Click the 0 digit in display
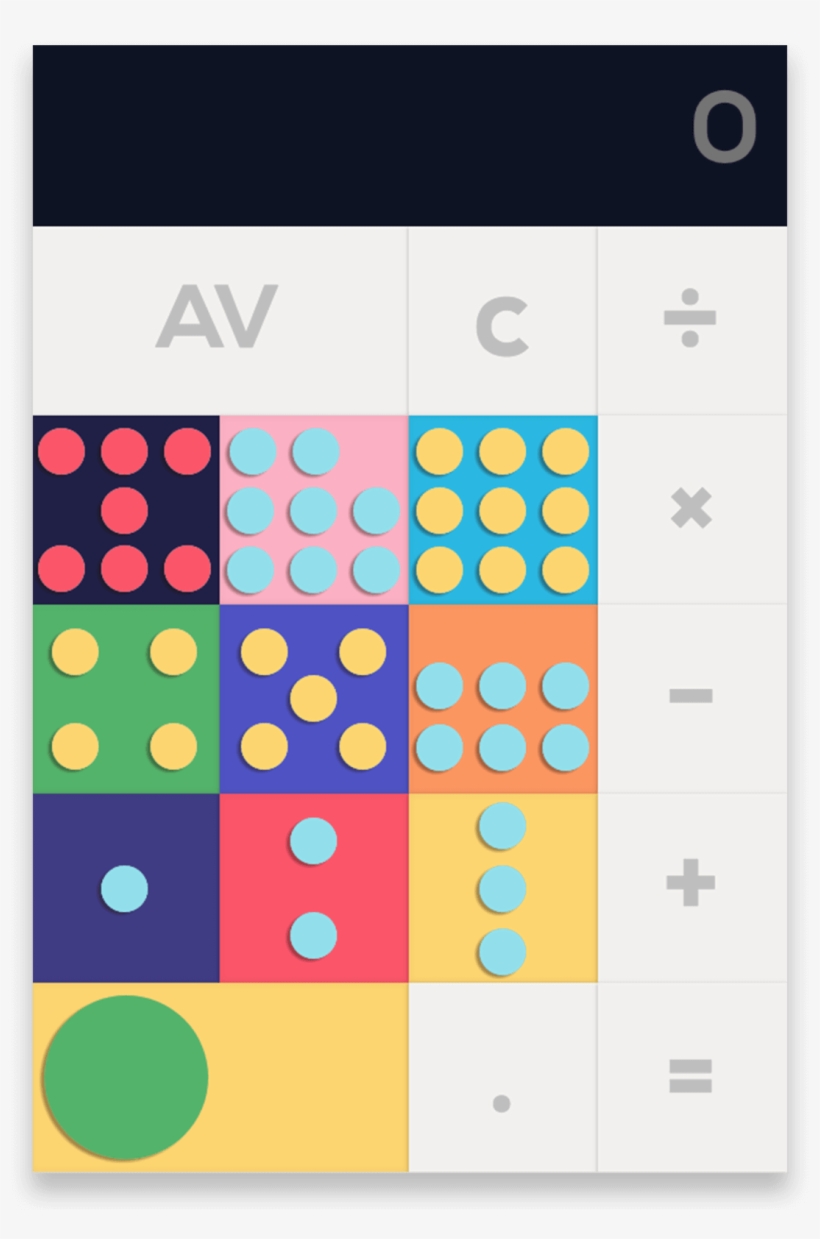 [724, 128]
